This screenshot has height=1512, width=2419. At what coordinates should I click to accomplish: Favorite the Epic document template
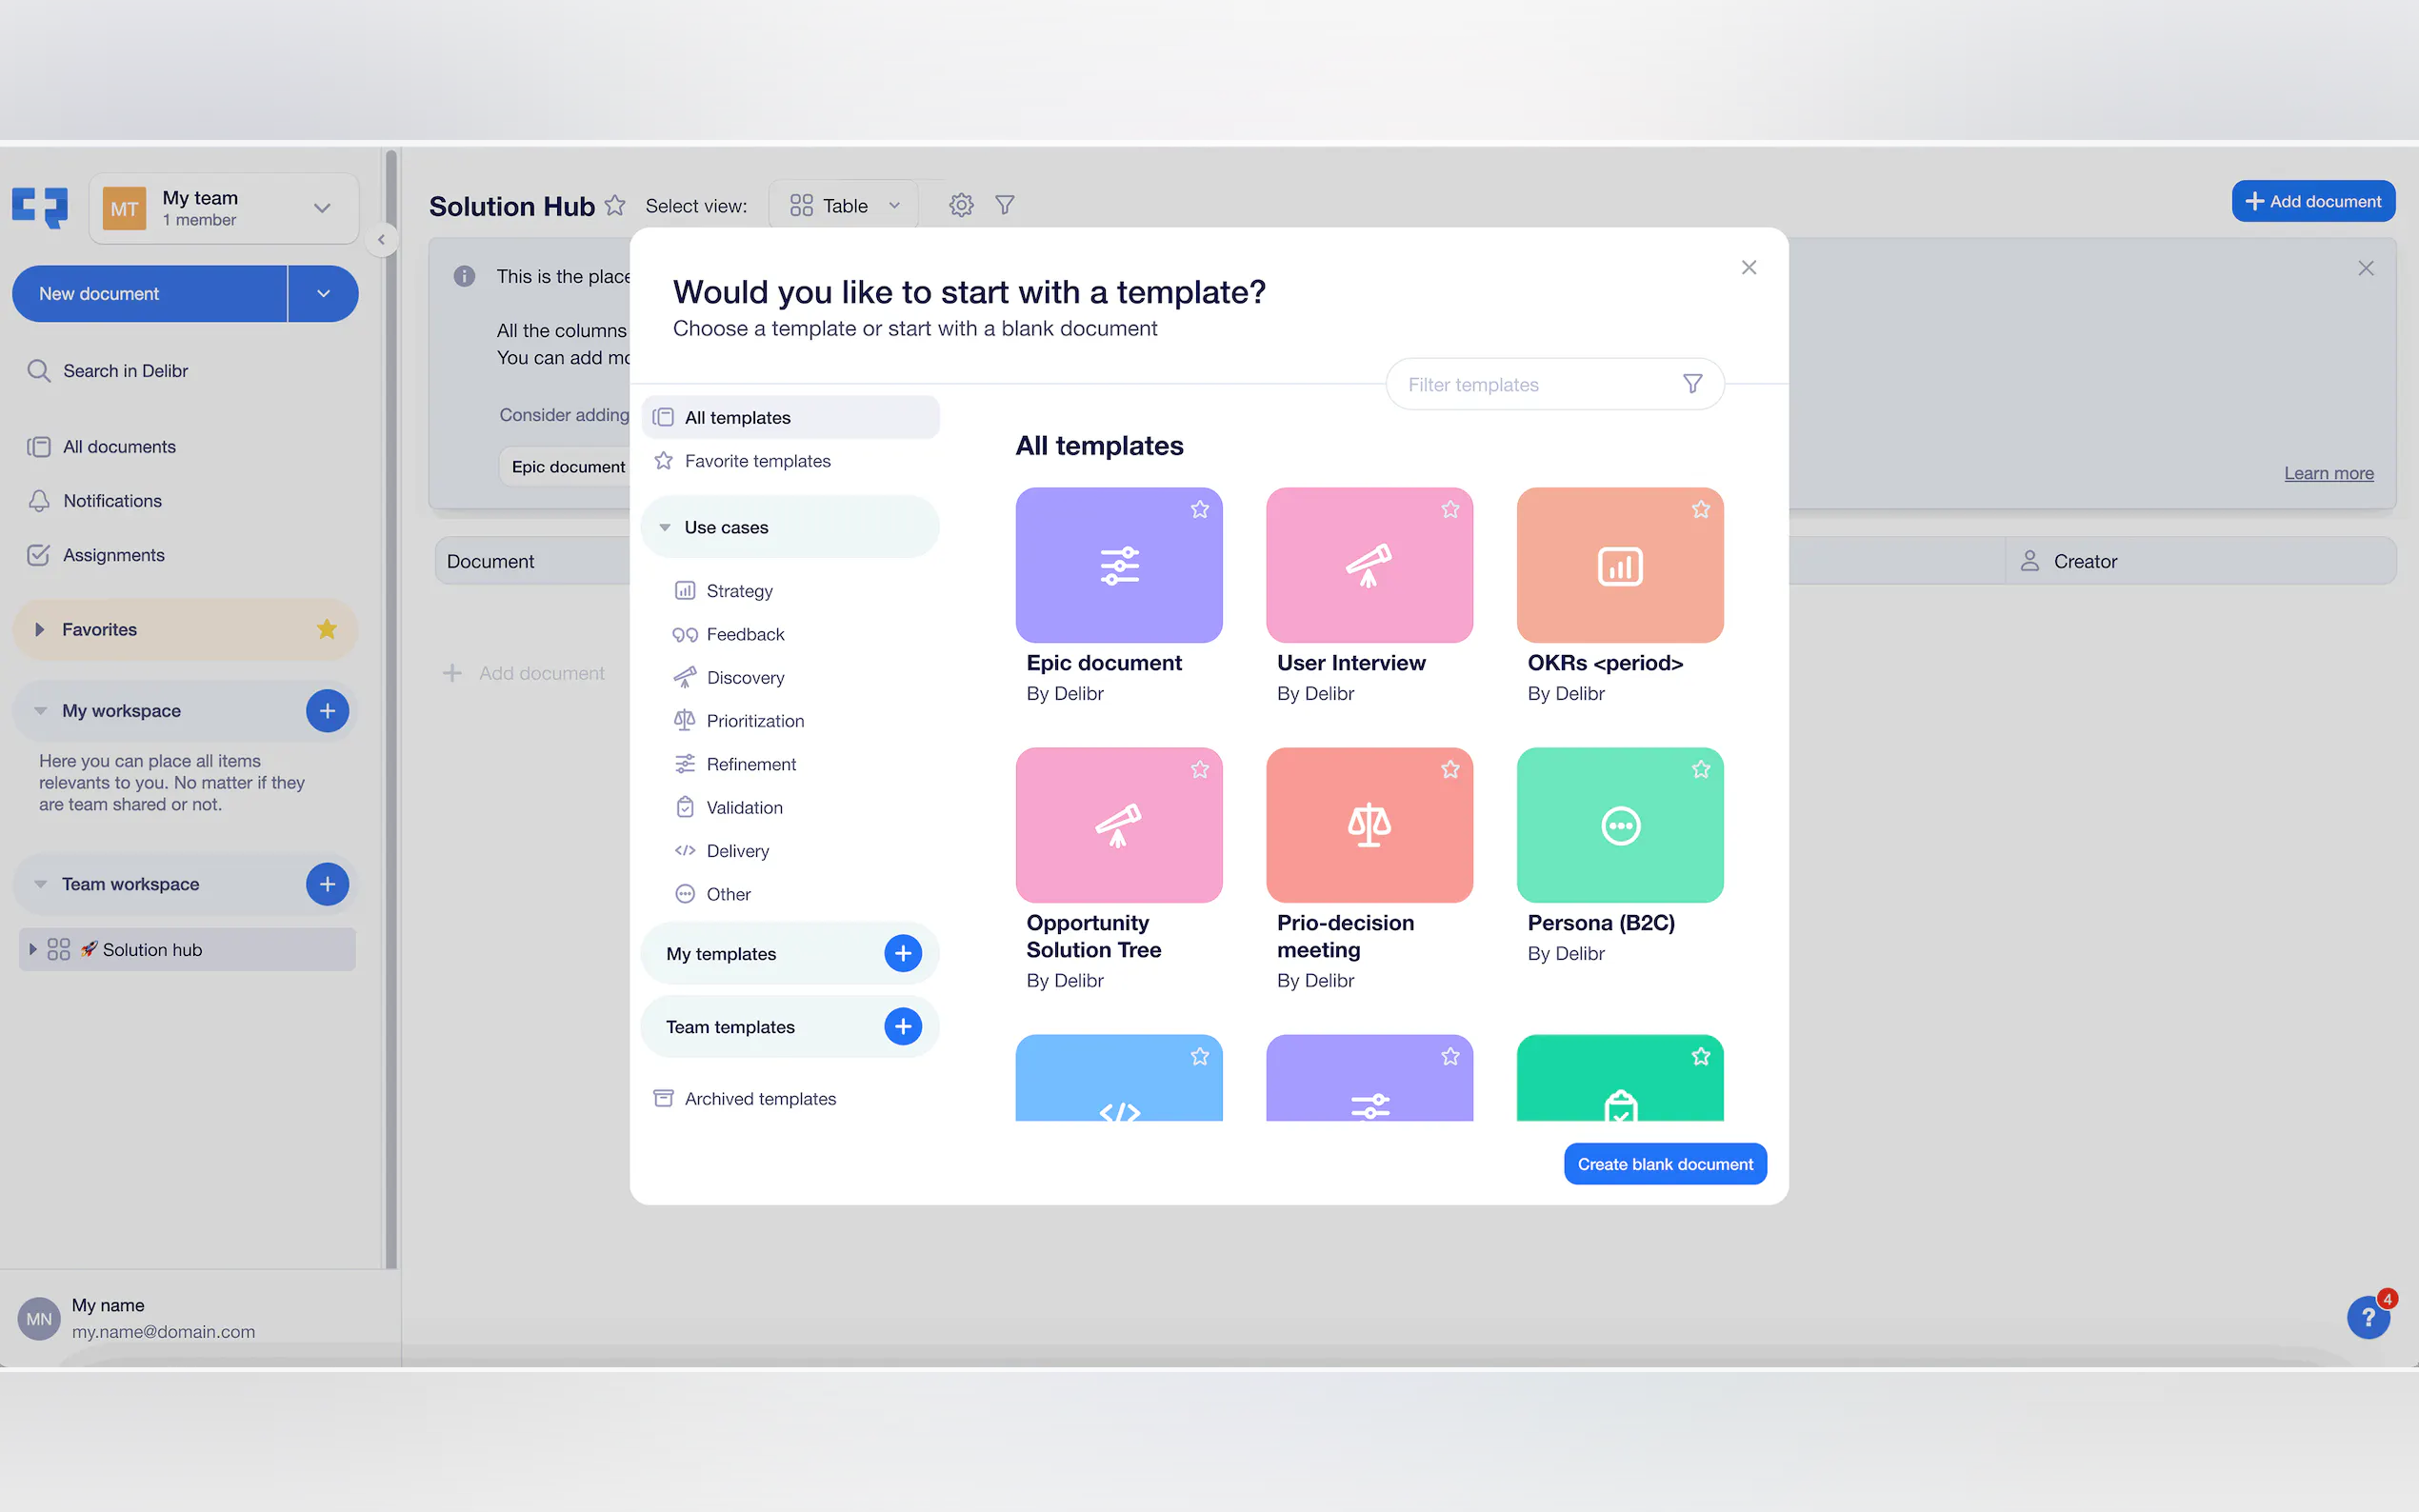(x=1199, y=509)
